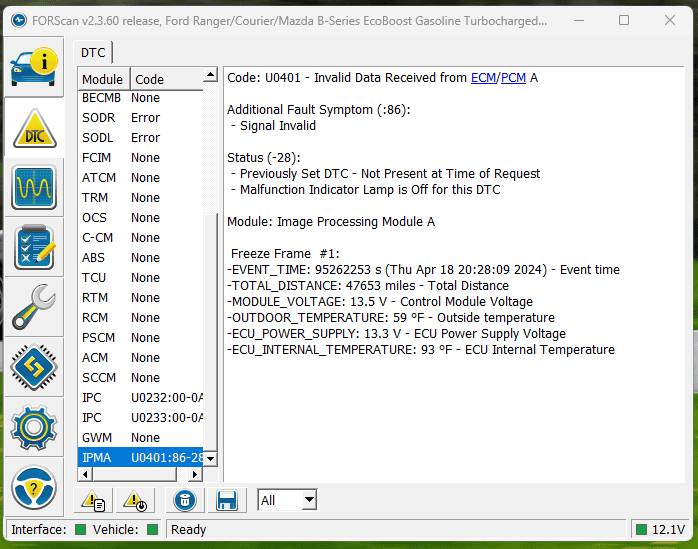Select the FCIM module row
The image size is (698, 549).
point(140,158)
